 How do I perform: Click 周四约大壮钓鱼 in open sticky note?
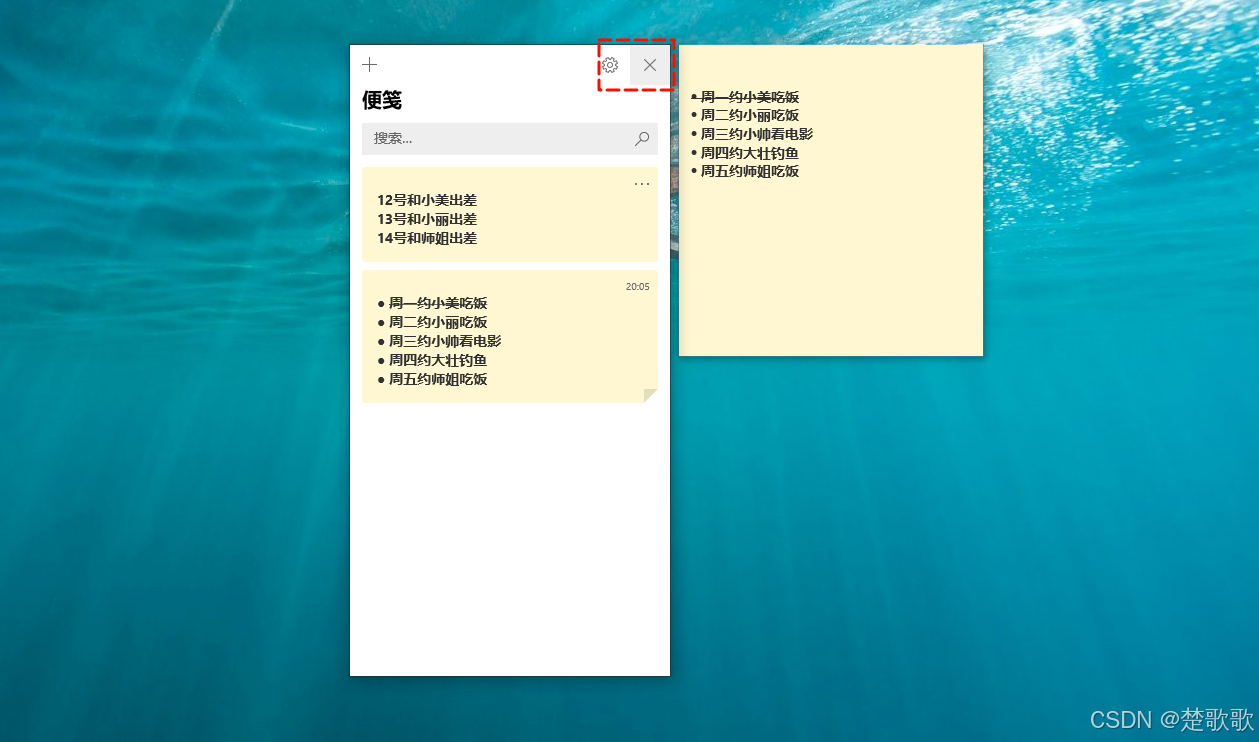[x=750, y=153]
